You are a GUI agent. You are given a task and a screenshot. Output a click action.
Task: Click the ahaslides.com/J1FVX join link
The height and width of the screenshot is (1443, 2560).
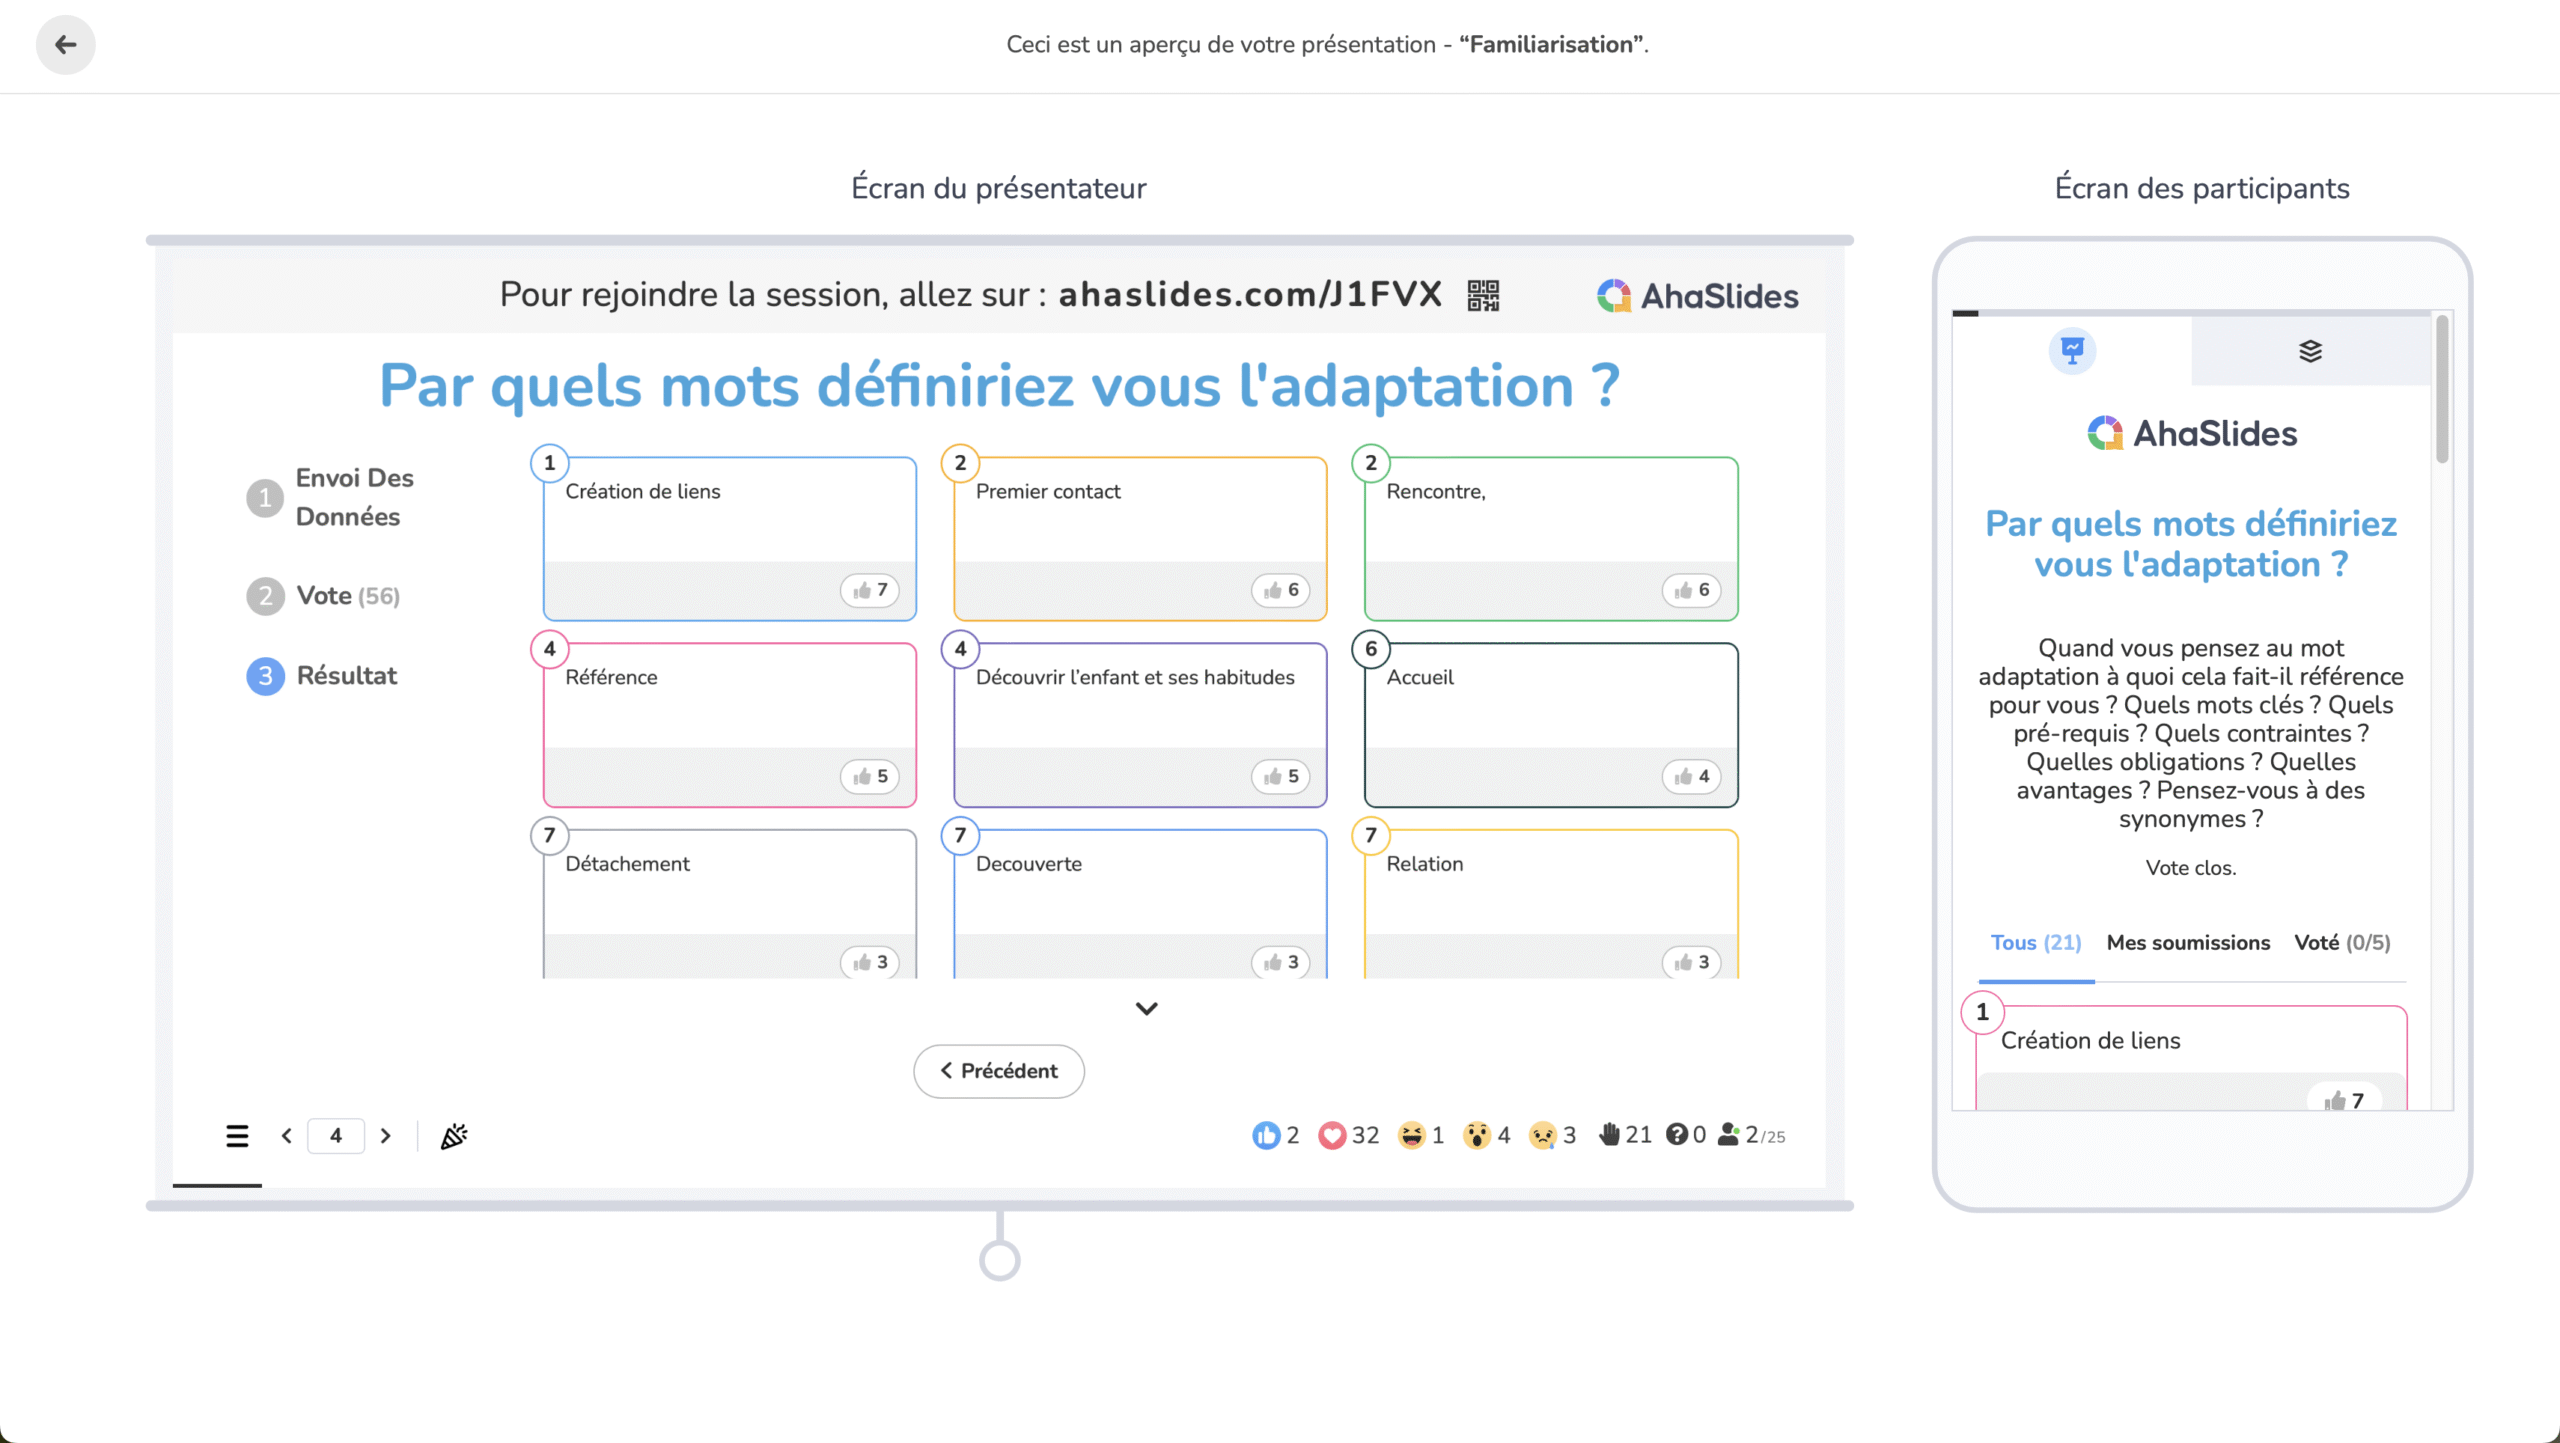(x=1250, y=295)
